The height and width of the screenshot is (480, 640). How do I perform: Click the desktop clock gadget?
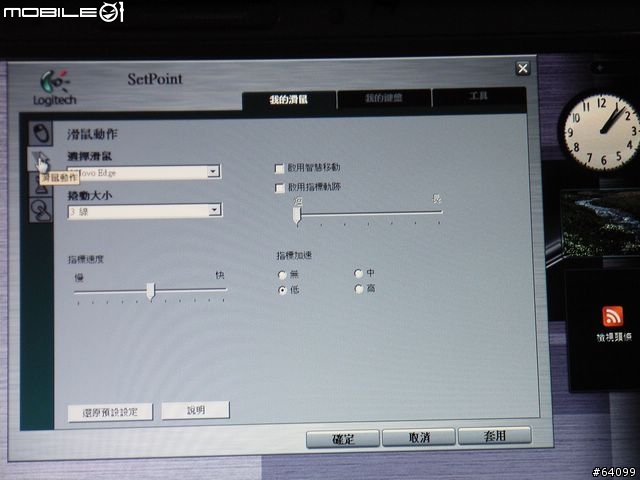click(x=601, y=131)
